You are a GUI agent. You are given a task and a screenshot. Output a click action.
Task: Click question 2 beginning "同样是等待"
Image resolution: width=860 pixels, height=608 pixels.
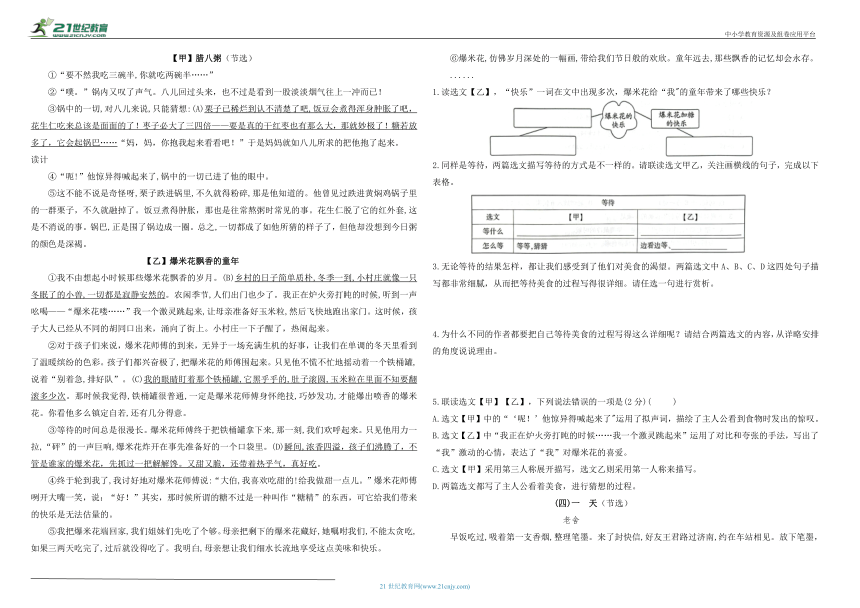pyautogui.click(x=625, y=173)
